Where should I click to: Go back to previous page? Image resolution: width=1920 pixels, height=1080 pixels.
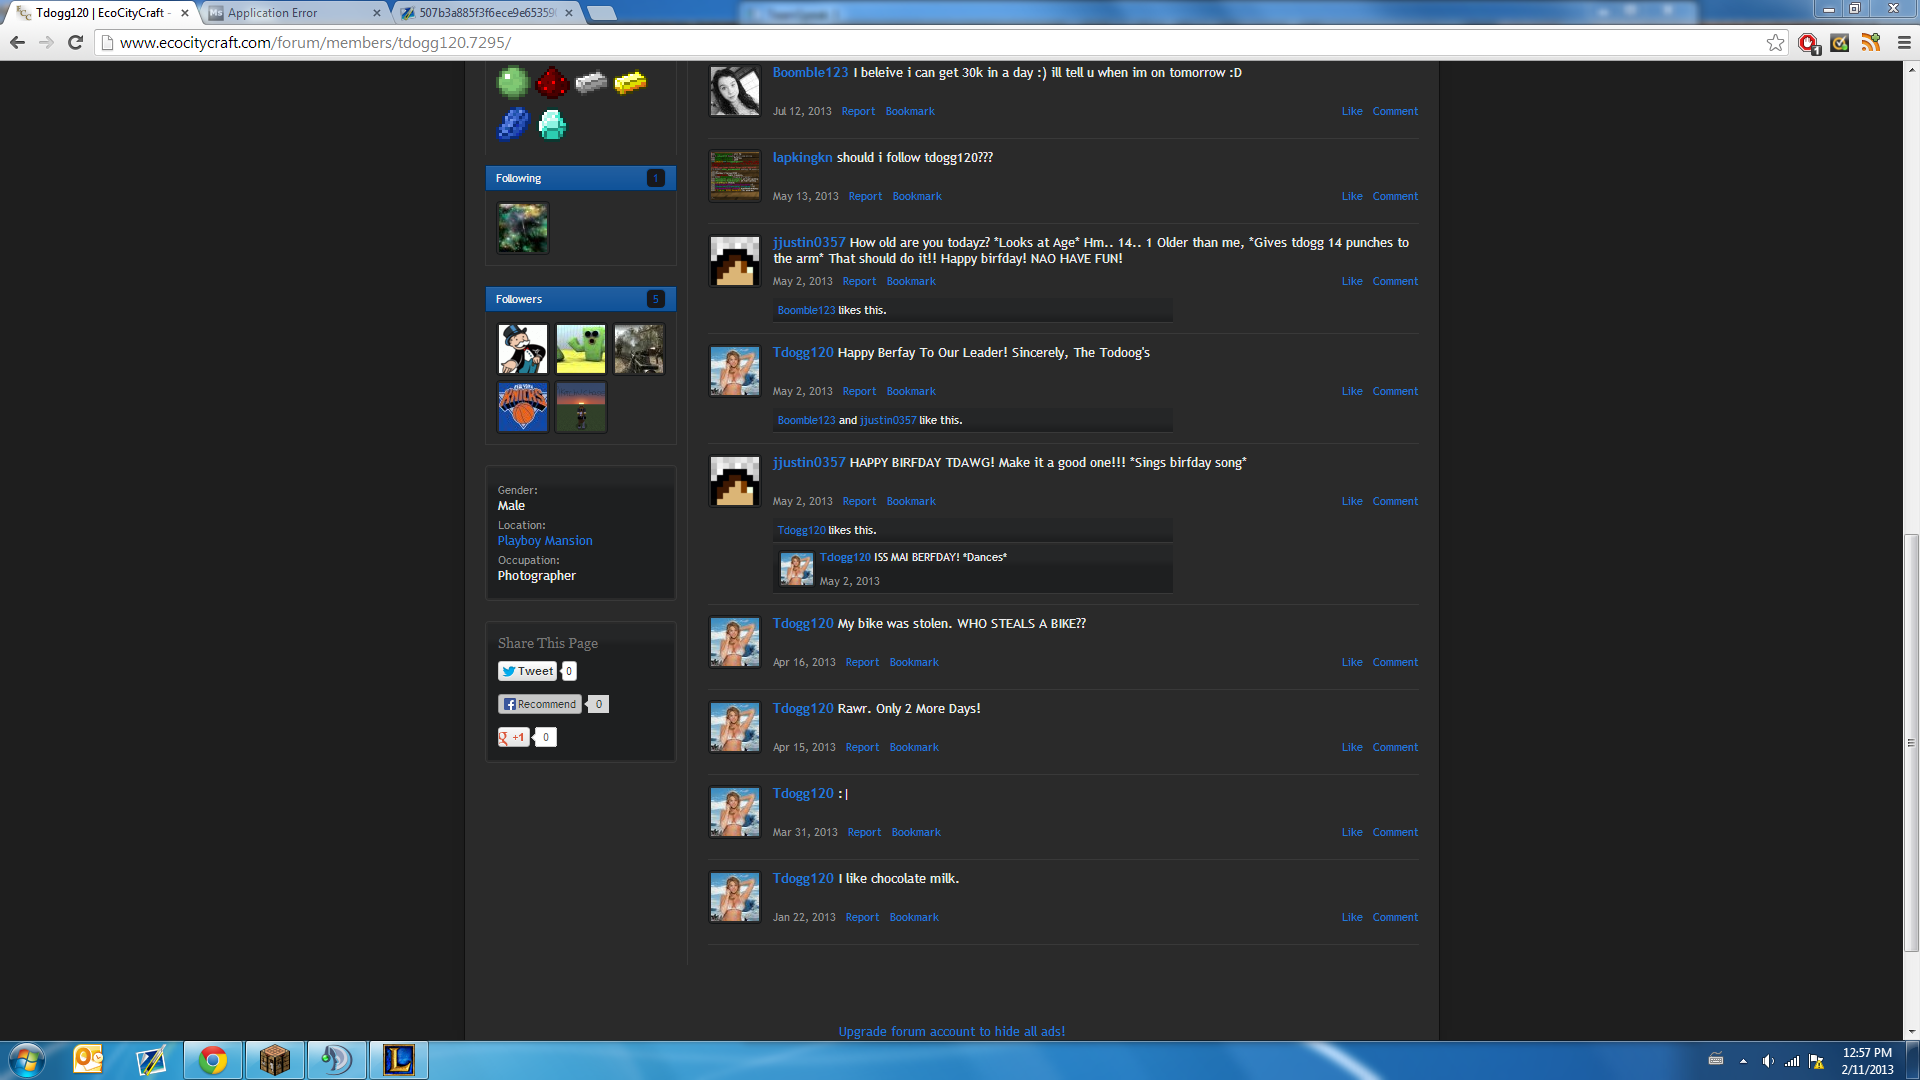pos(17,43)
